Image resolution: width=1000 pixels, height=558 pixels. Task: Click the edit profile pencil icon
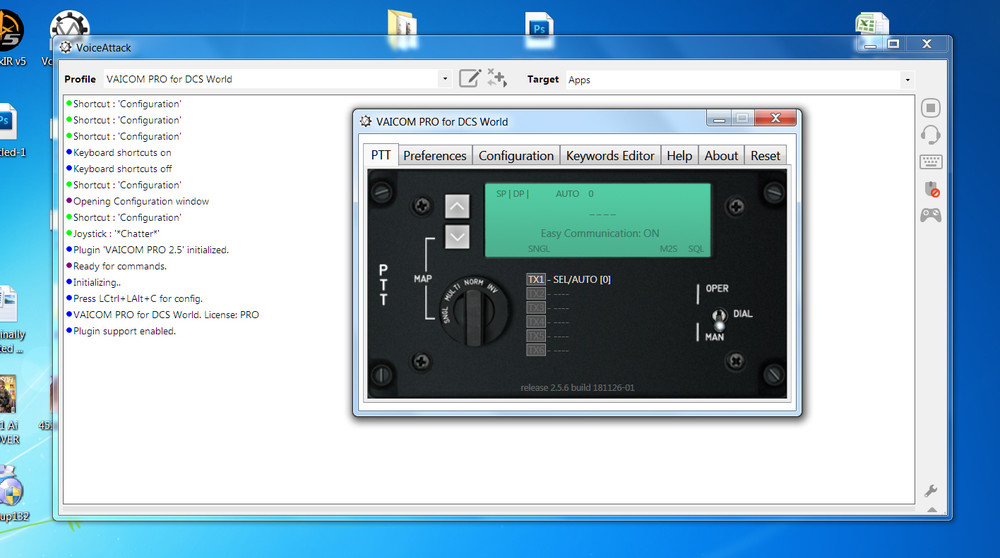(x=470, y=78)
